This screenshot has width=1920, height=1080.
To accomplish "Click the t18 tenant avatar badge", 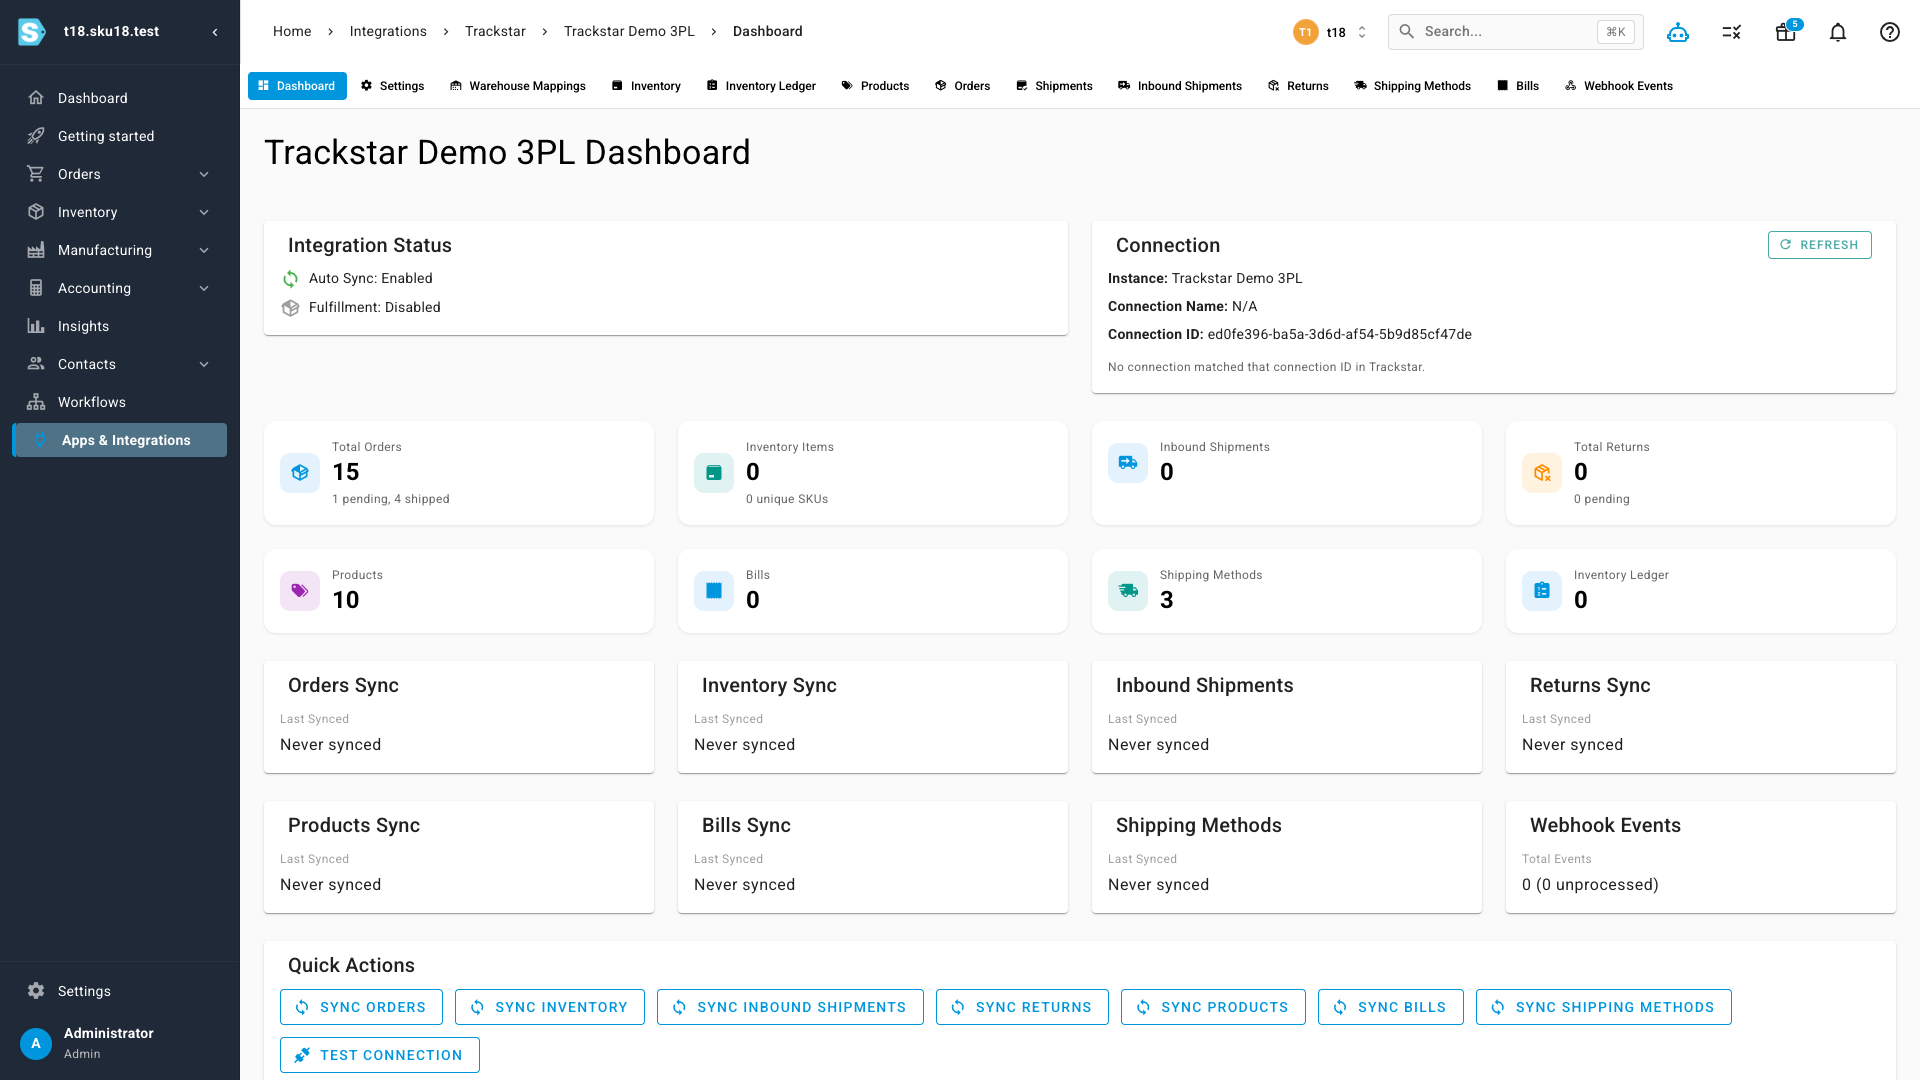I will pyautogui.click(x=1305, y=32).
